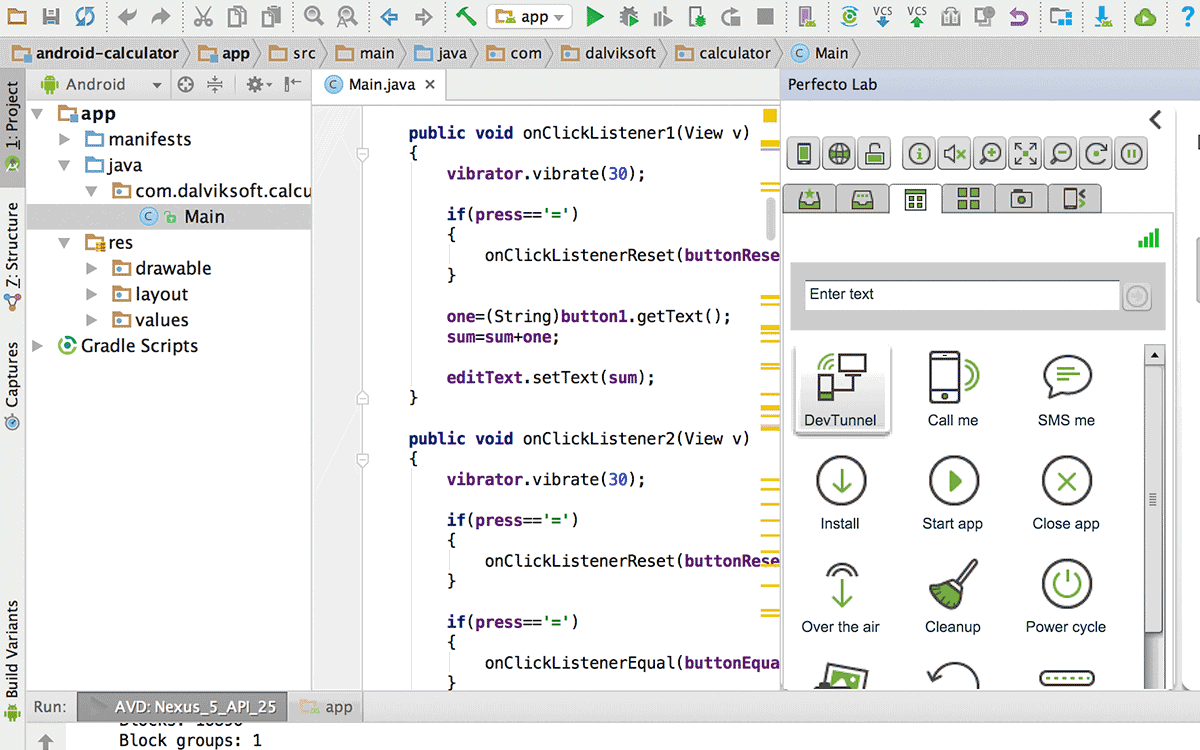Open the Android project view dropdown
The height and width of the screenshot is (750, 1200).
pyautogui.click(x=102, y=84)
